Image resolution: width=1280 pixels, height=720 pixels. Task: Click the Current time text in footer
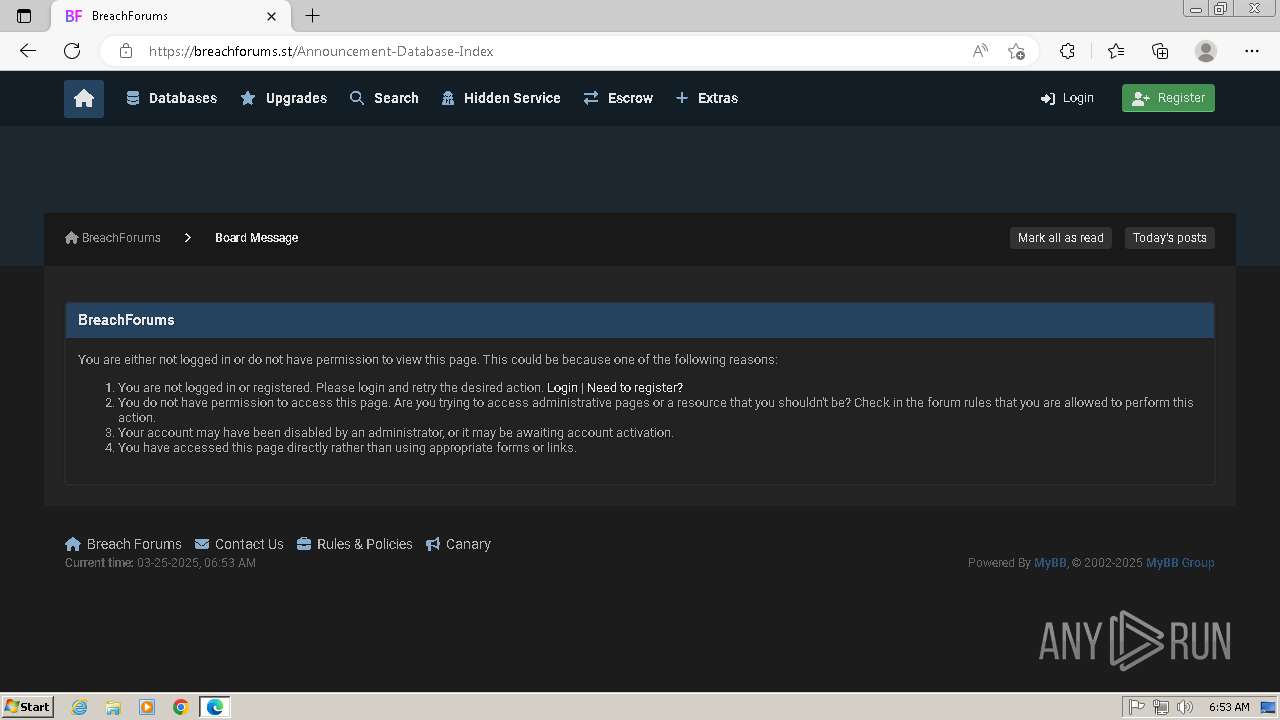coord(160,563)
